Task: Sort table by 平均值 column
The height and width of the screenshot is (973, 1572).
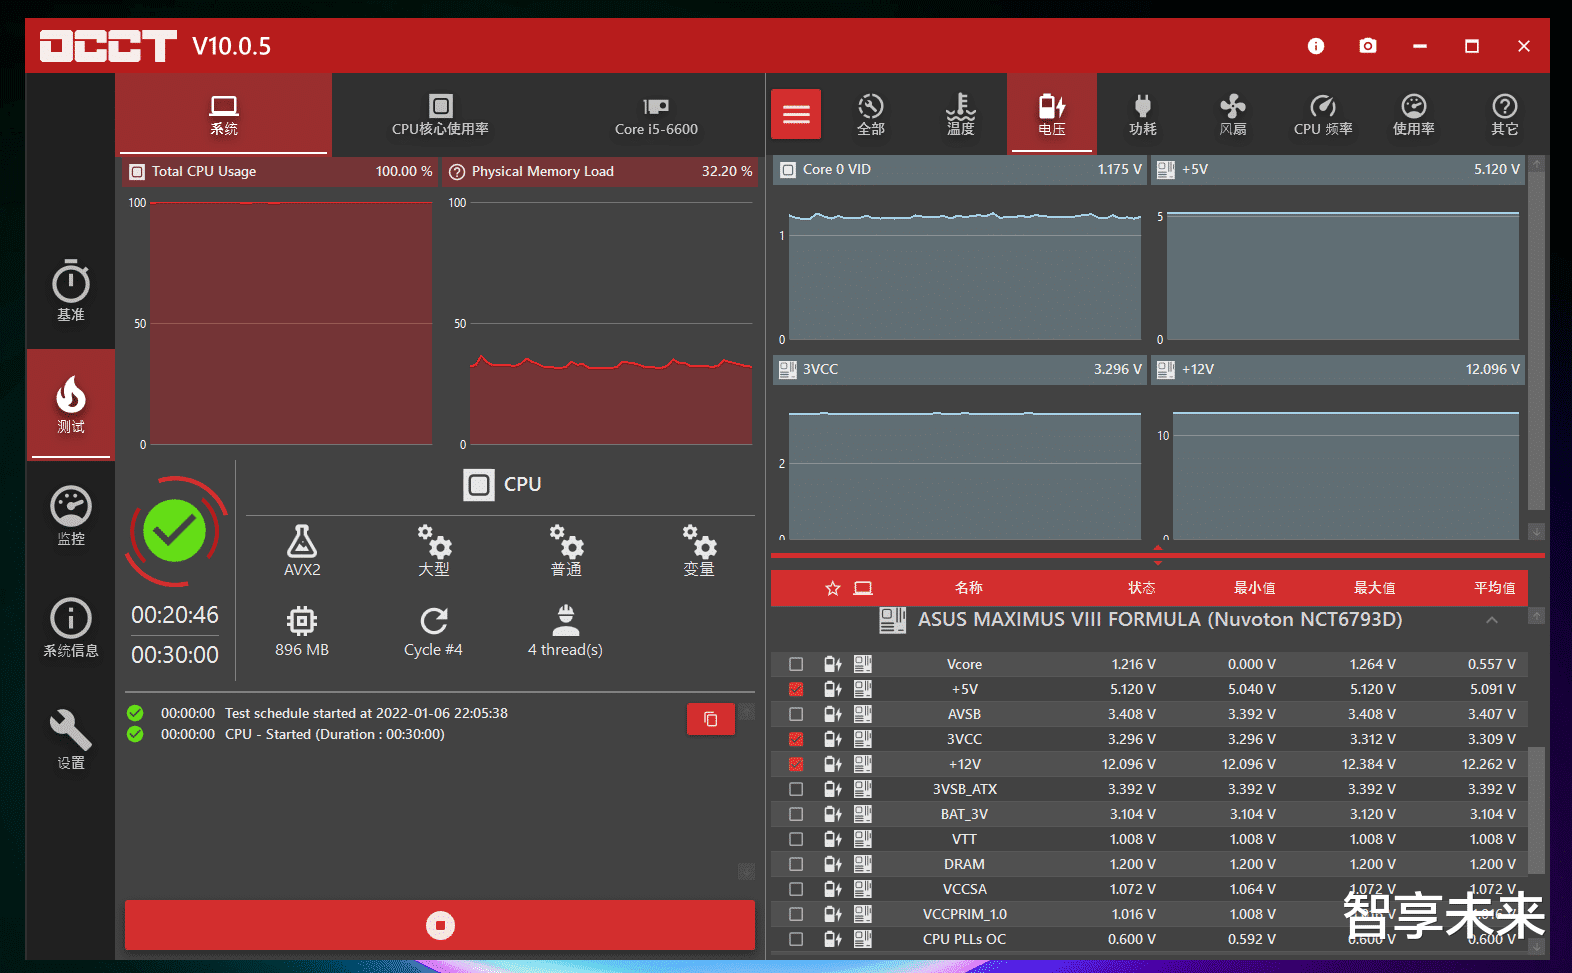Action: [x=1495, y=588]
